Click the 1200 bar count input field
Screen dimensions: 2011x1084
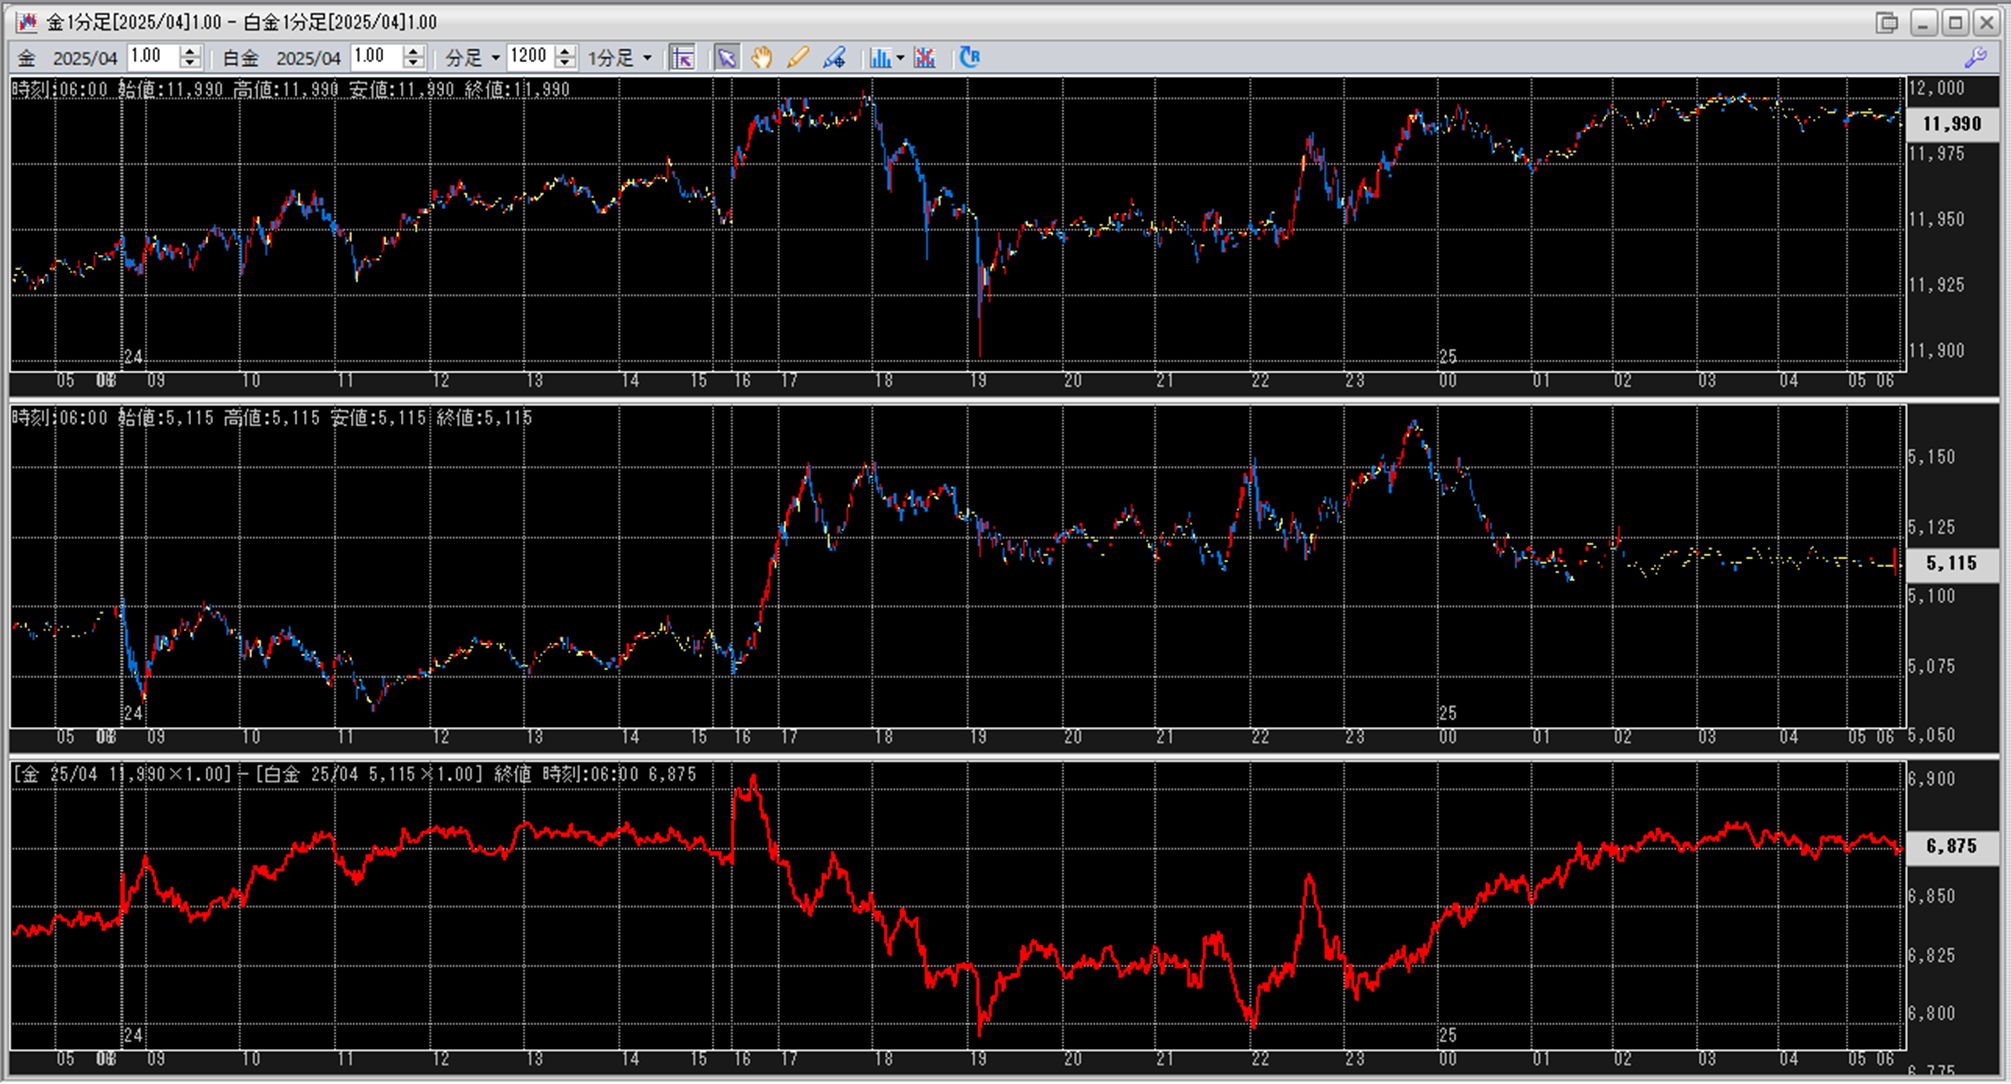pos(530,57)
